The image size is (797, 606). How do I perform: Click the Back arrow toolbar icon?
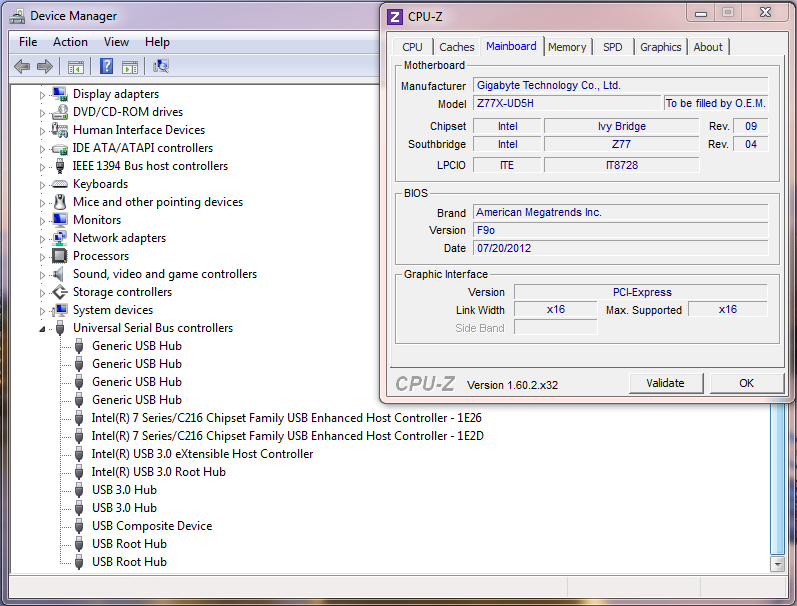click(22, 67)
